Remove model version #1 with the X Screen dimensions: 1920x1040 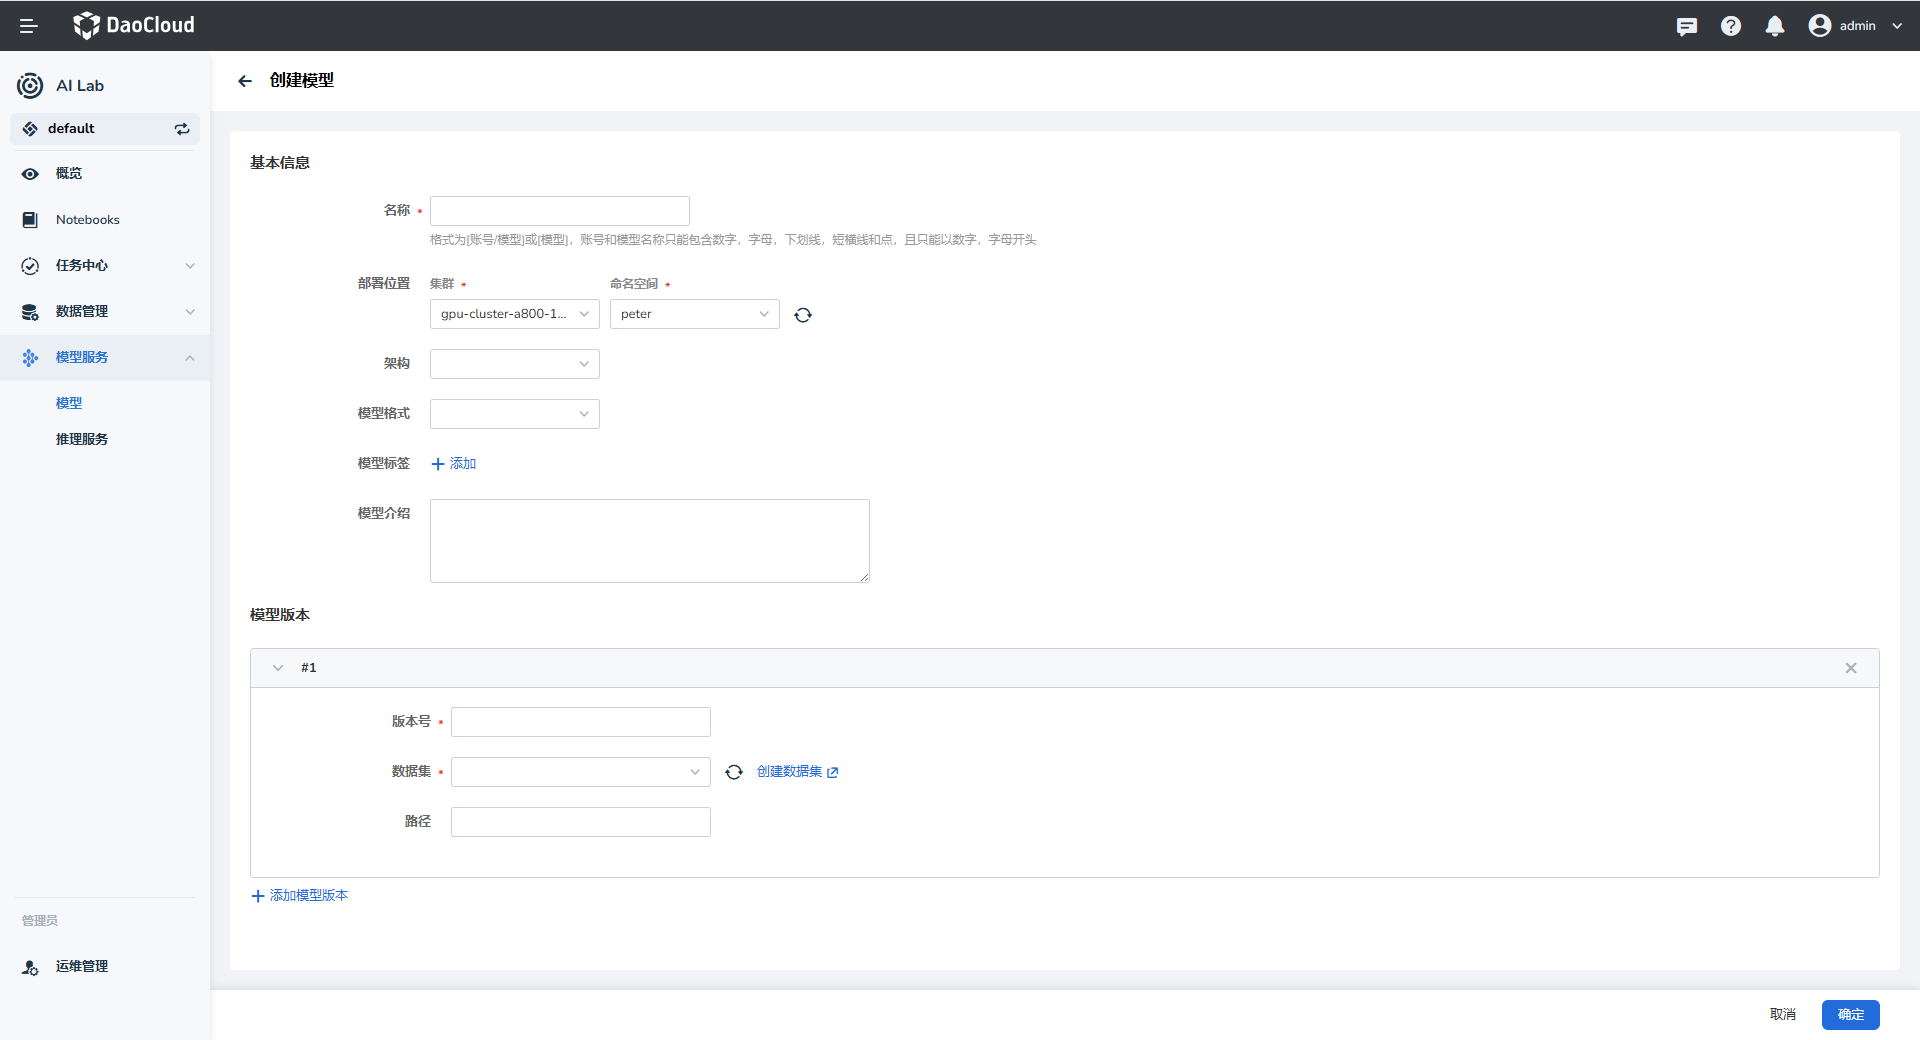[x=1850, y=668]
